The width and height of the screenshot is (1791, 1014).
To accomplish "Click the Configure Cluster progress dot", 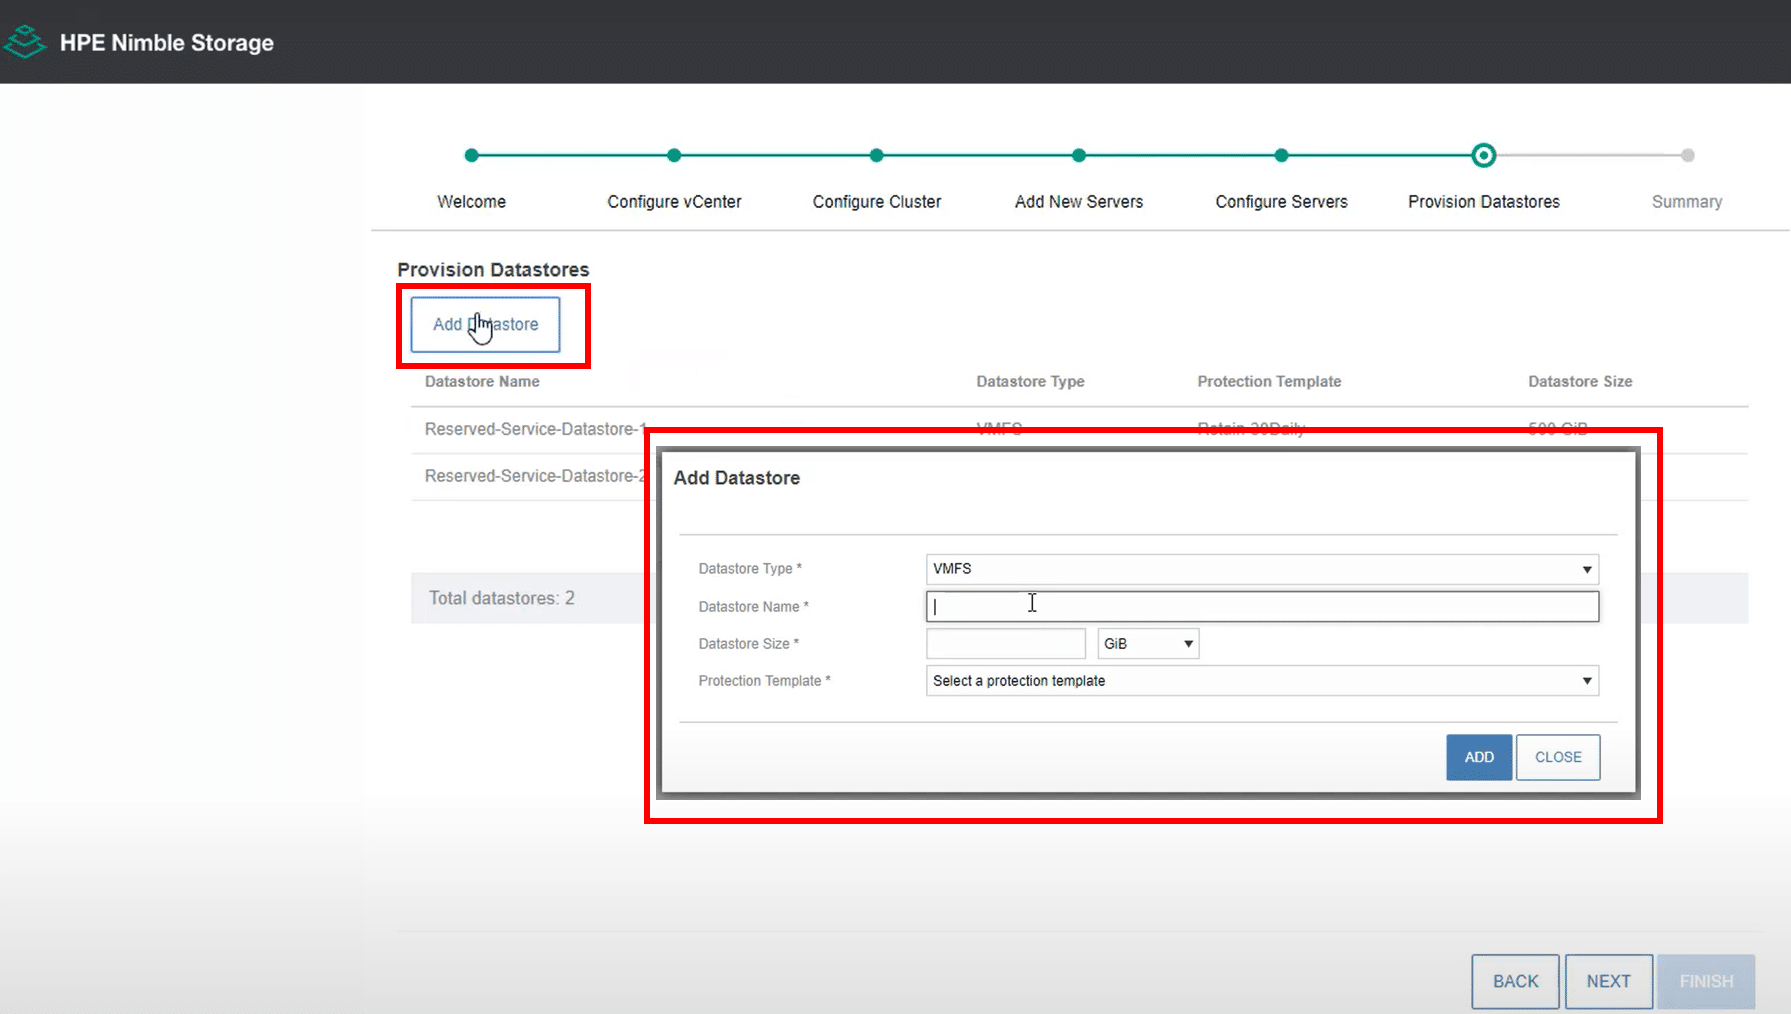I will pos(877,155).
